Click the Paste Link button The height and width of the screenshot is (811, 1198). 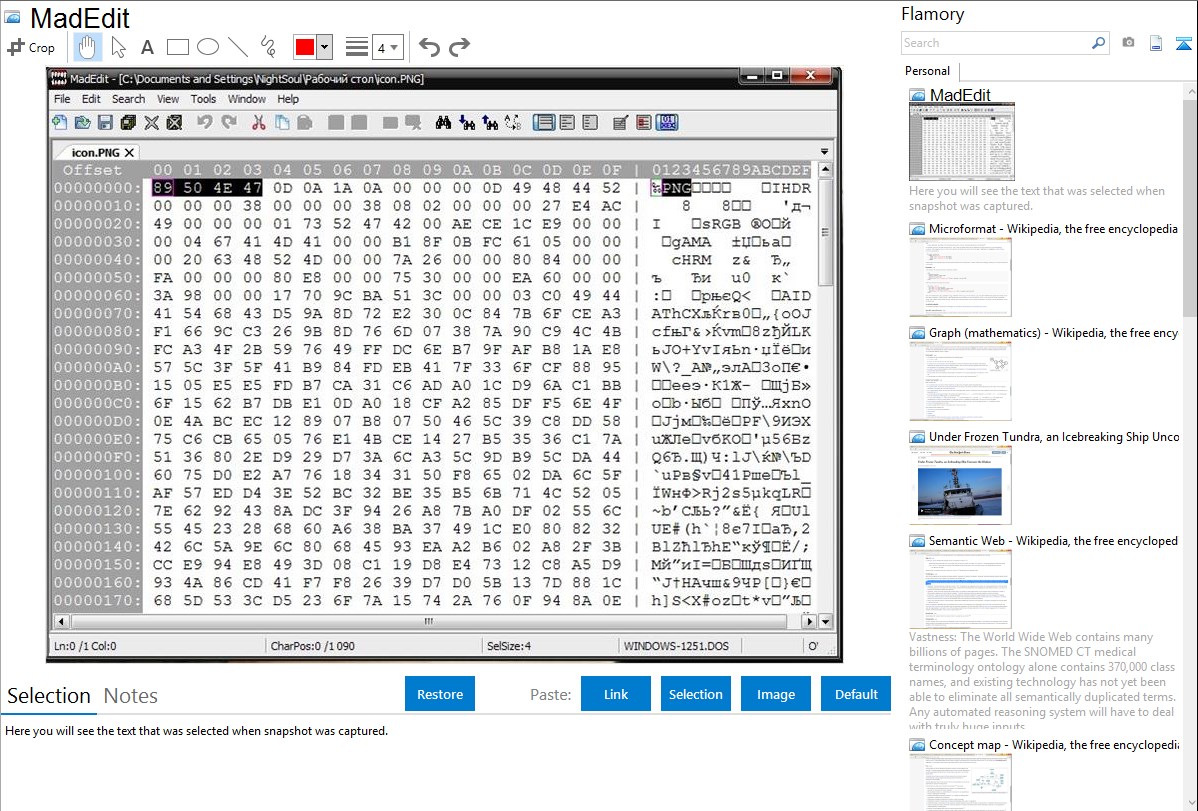[x=616, y=694]
